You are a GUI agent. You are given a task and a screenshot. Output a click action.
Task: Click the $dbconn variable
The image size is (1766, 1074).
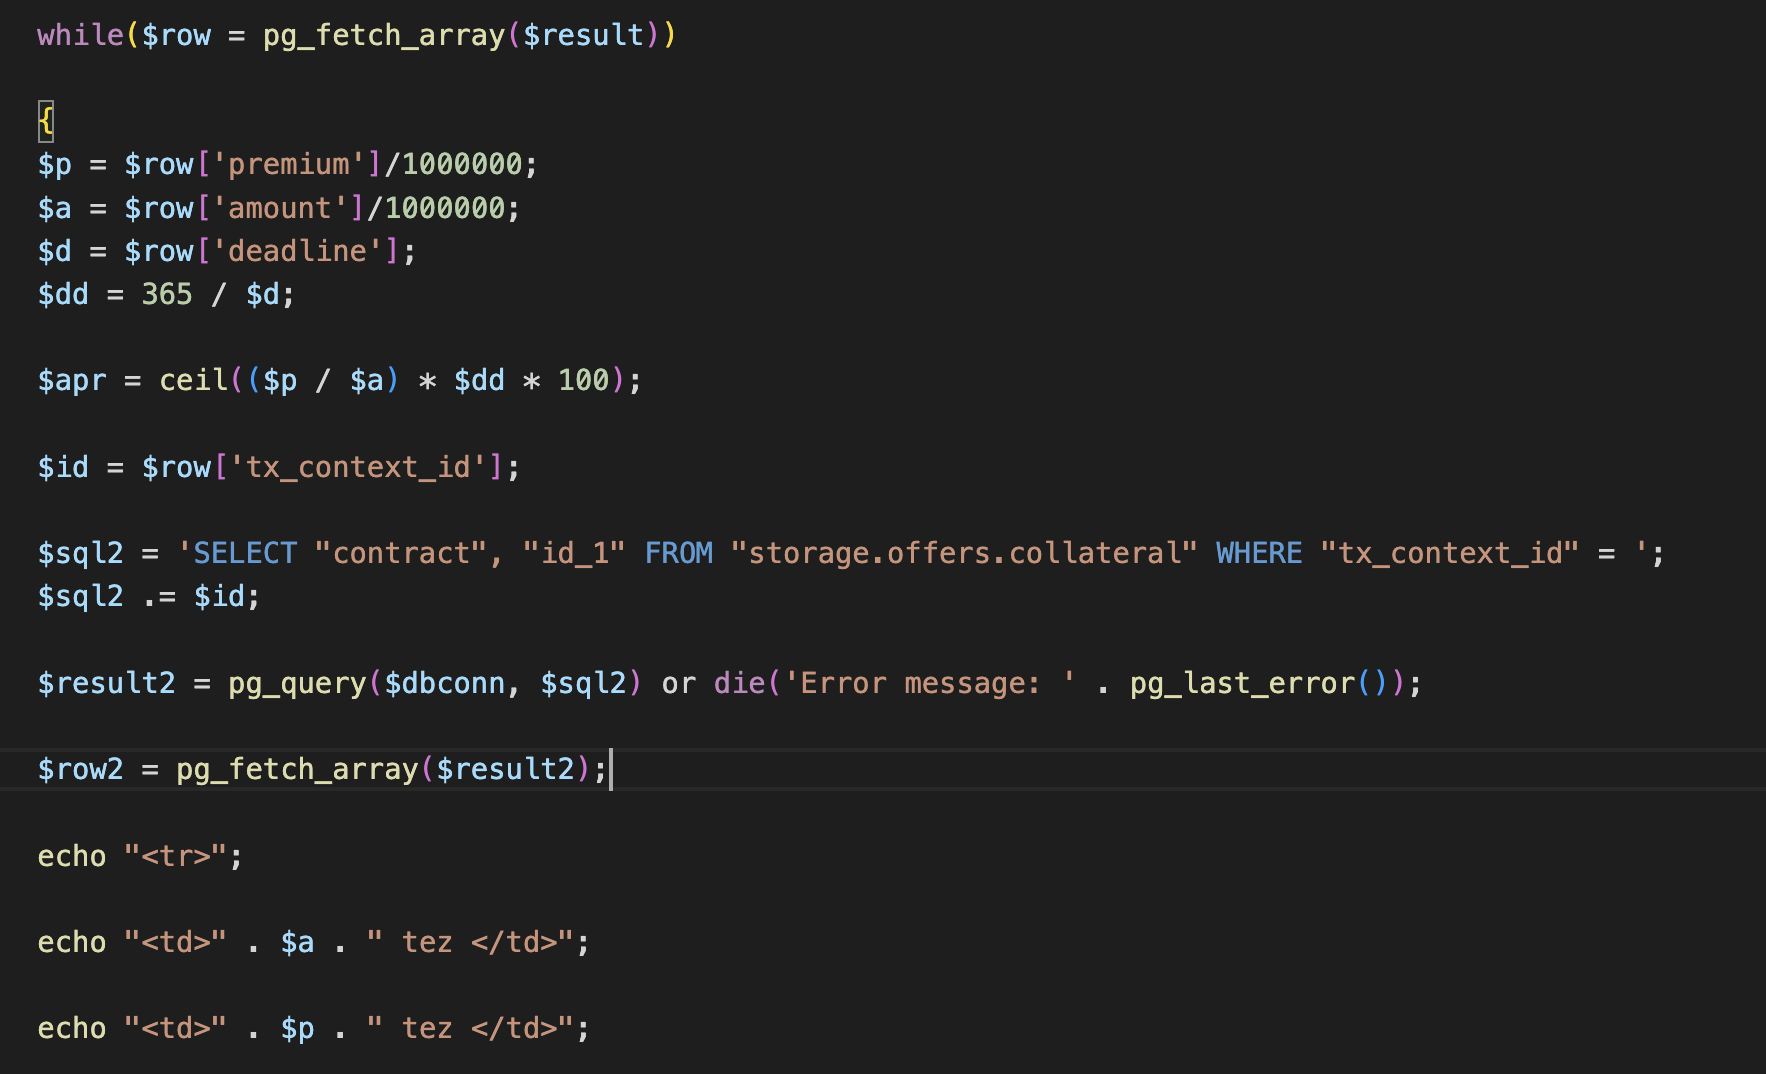tap(445, 683)
